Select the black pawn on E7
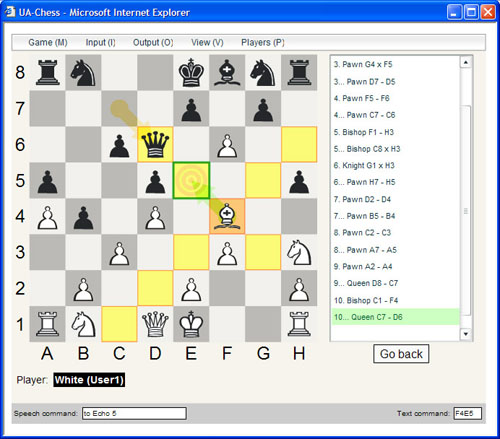The width and height of the screenshot is (500, 439). point(191,109)
